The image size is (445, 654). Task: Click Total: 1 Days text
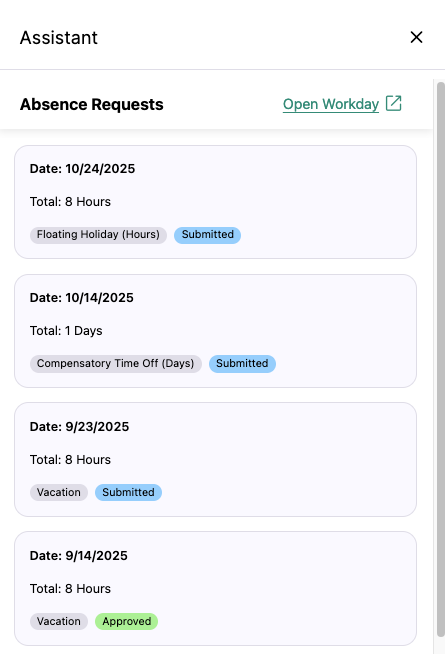(x=66, y=331)
